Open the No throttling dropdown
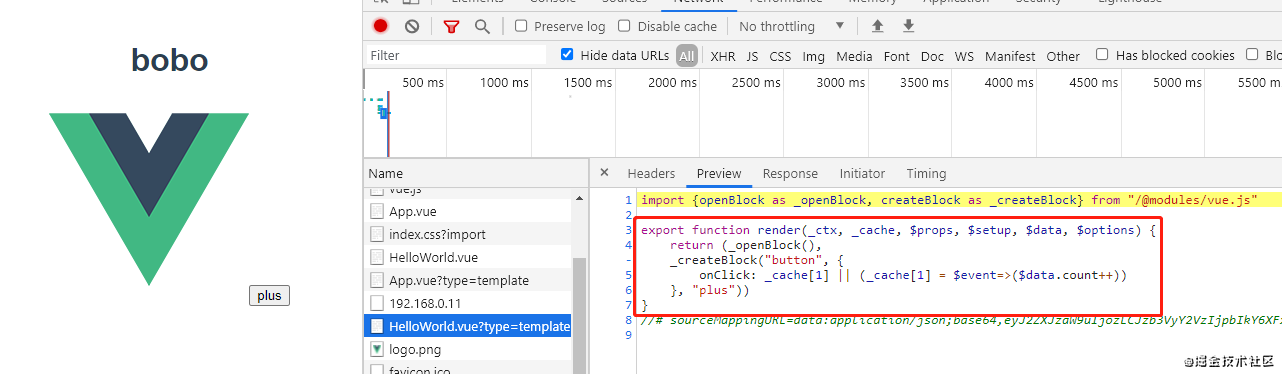 coord(792,26)
